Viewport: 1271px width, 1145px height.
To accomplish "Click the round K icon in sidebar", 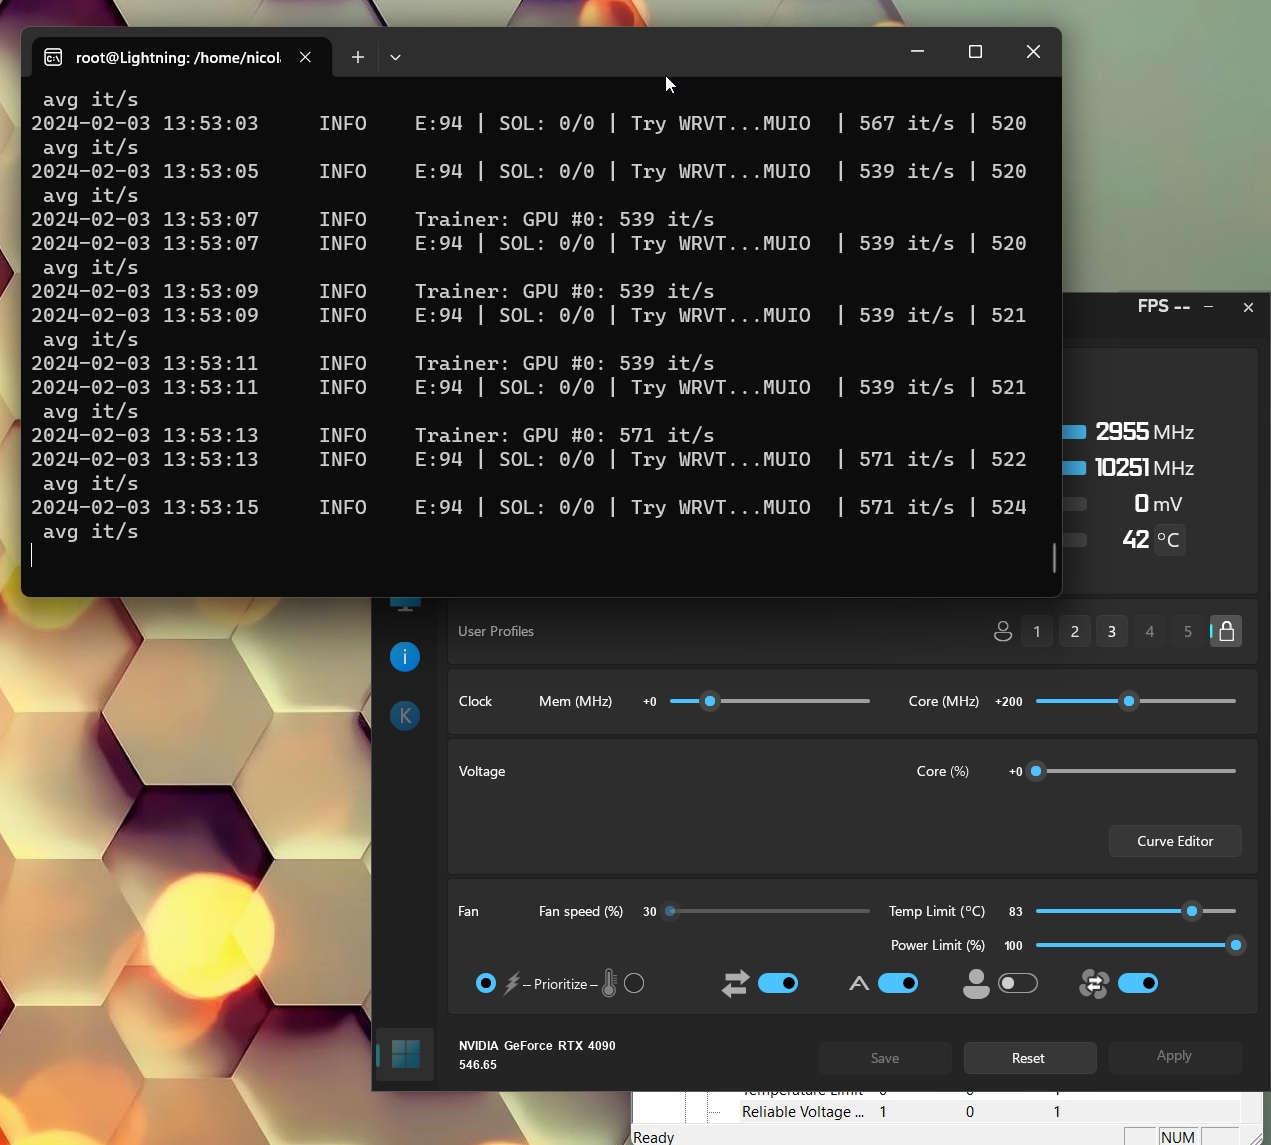I will coord(405,716).
